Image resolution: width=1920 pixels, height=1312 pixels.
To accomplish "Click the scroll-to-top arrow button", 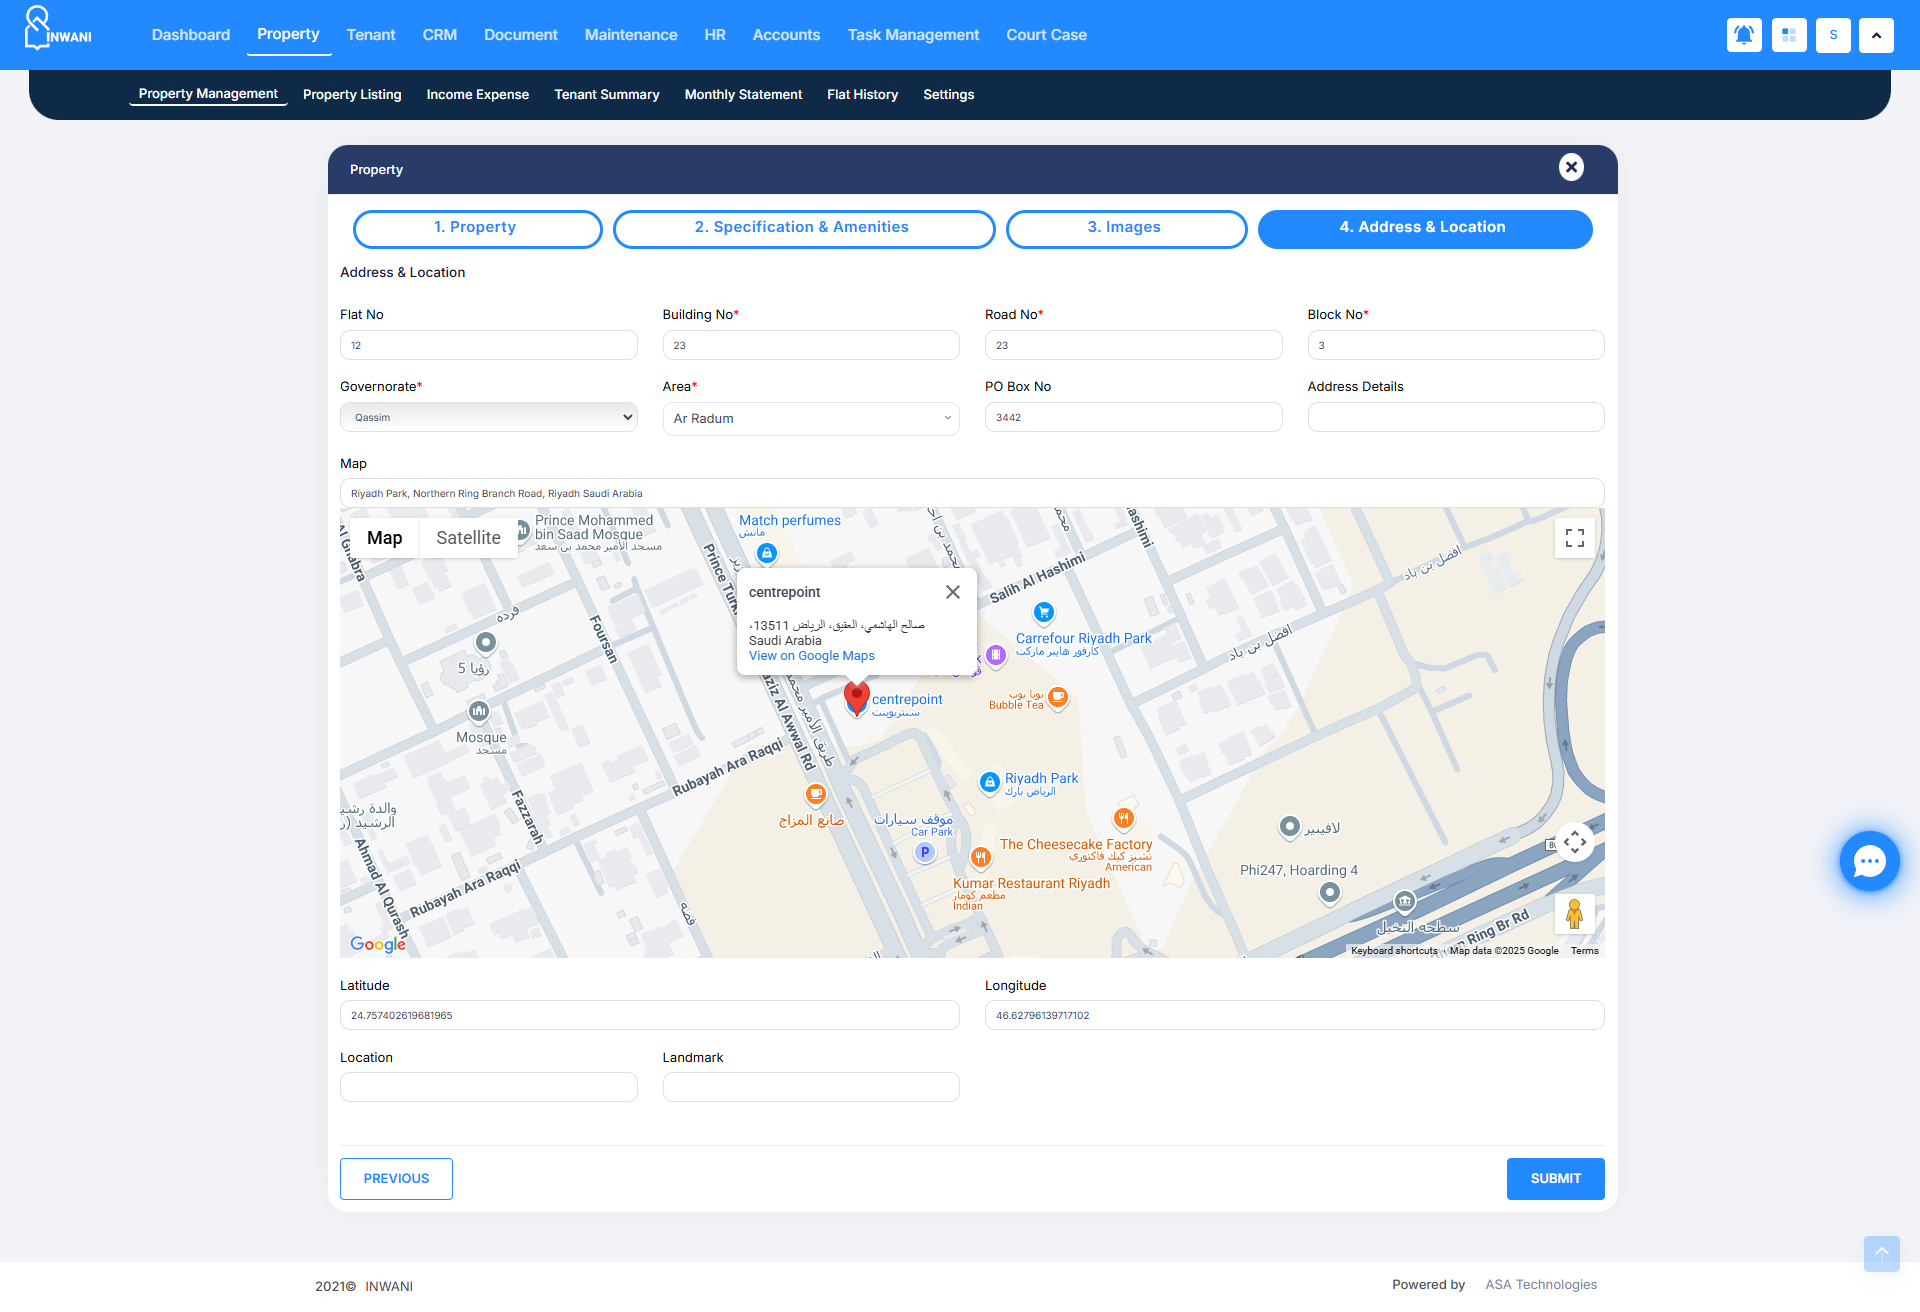I will click(x=1881, y=1253).
